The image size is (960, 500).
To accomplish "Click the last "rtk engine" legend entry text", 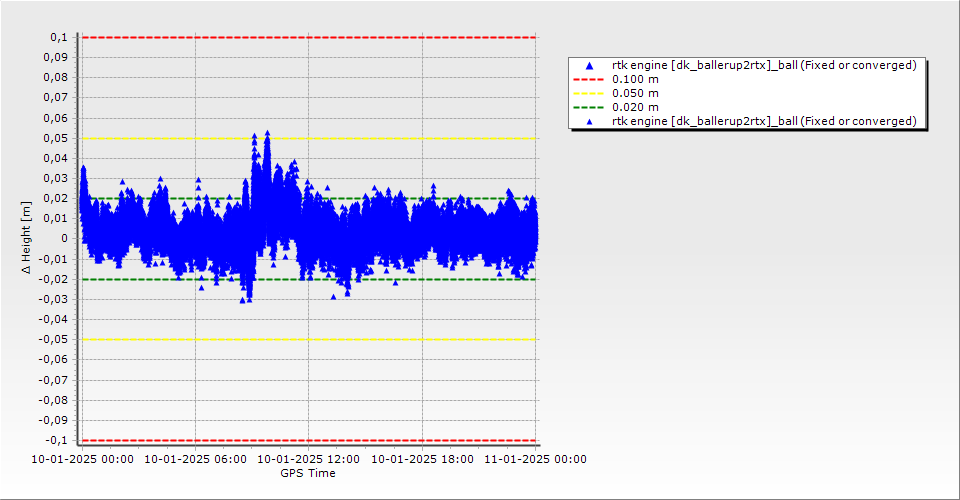I will tap(764, 121).
